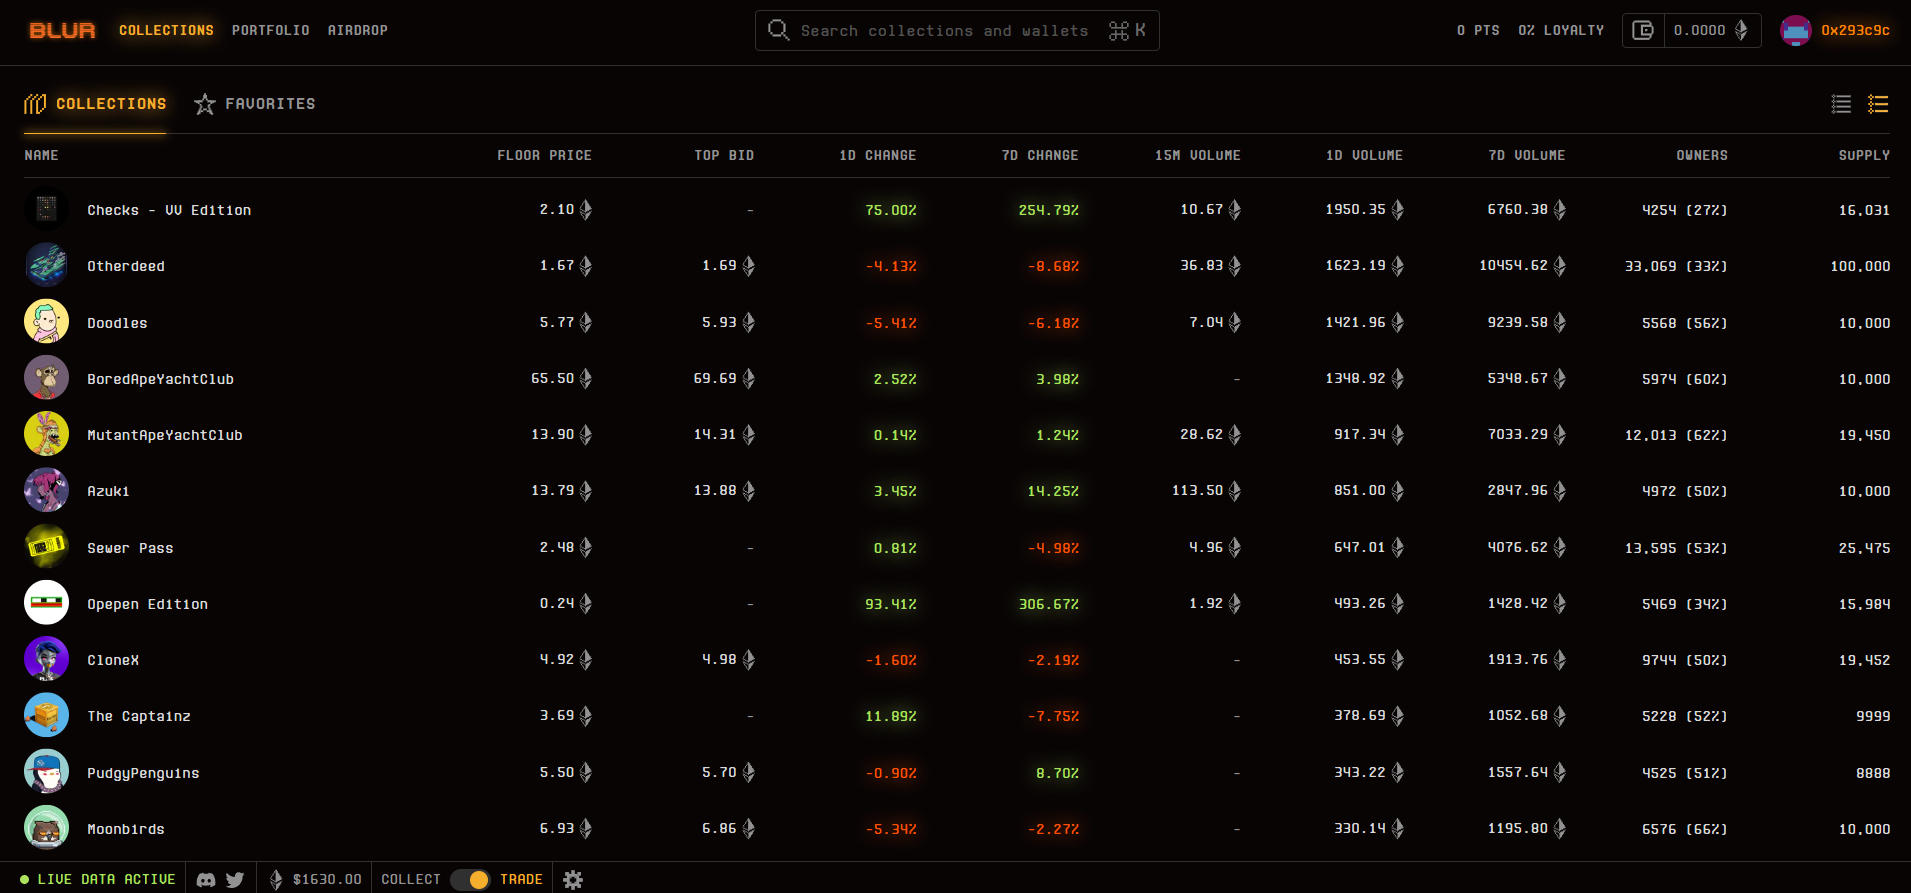
Task: Open the Checks - VV Edition name link
Action: [169, 210]
